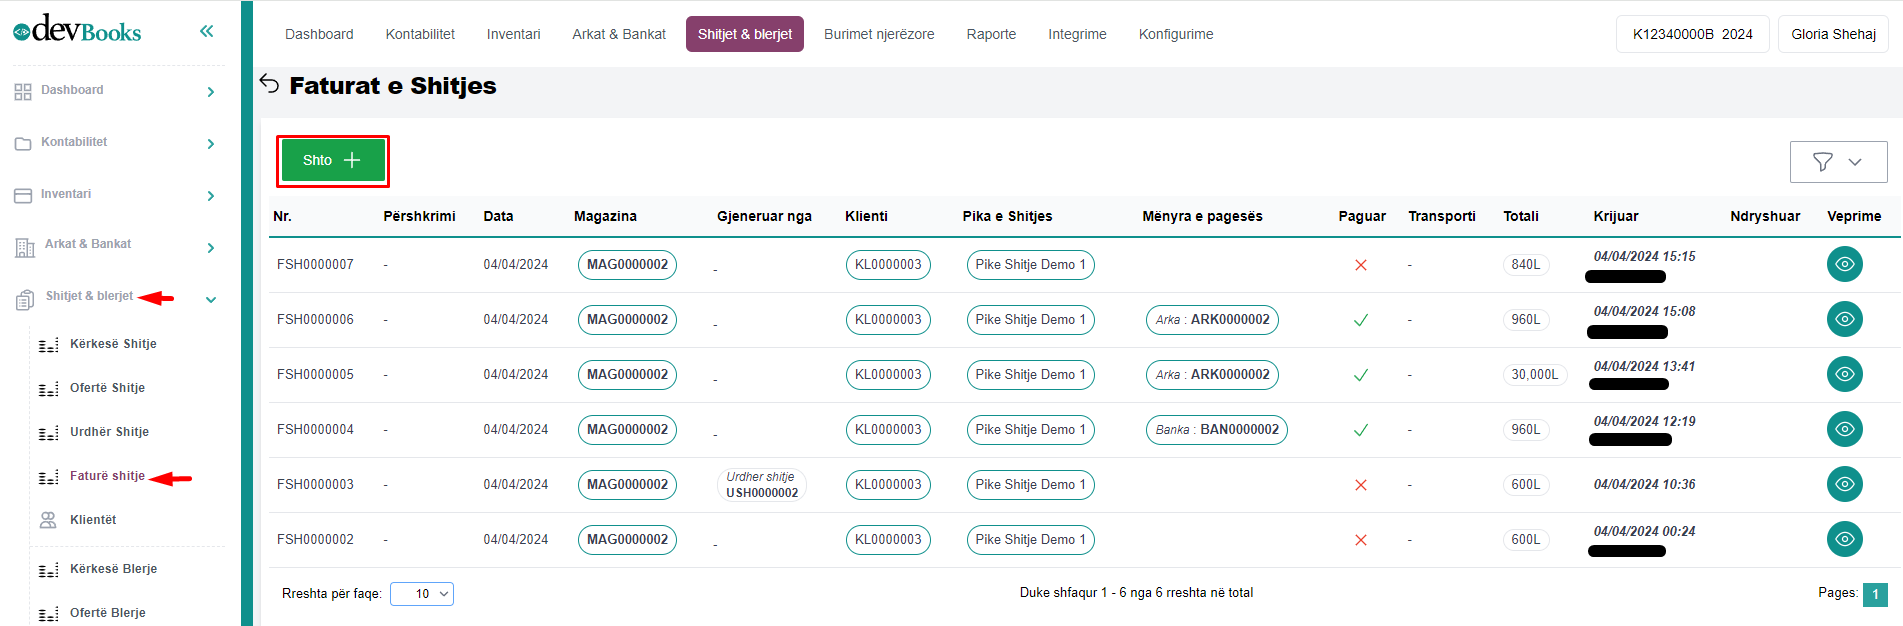Image resolution: width=1903 pixels, height=626 pixels.
Task: Switch to the Kontabilitet top tab
Action: [420, 34]
